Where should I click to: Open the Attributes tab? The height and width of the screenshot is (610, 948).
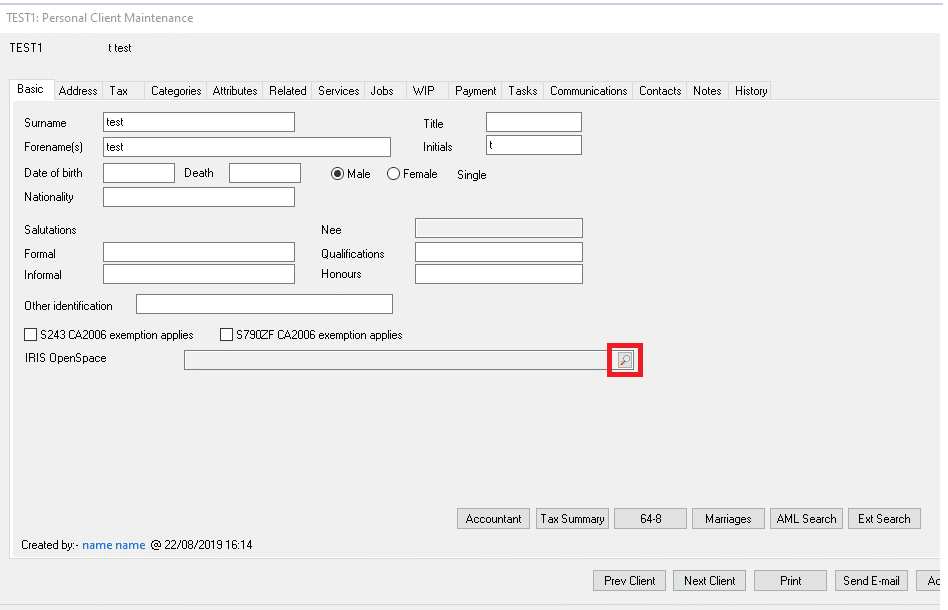click(x=234, y=90)
